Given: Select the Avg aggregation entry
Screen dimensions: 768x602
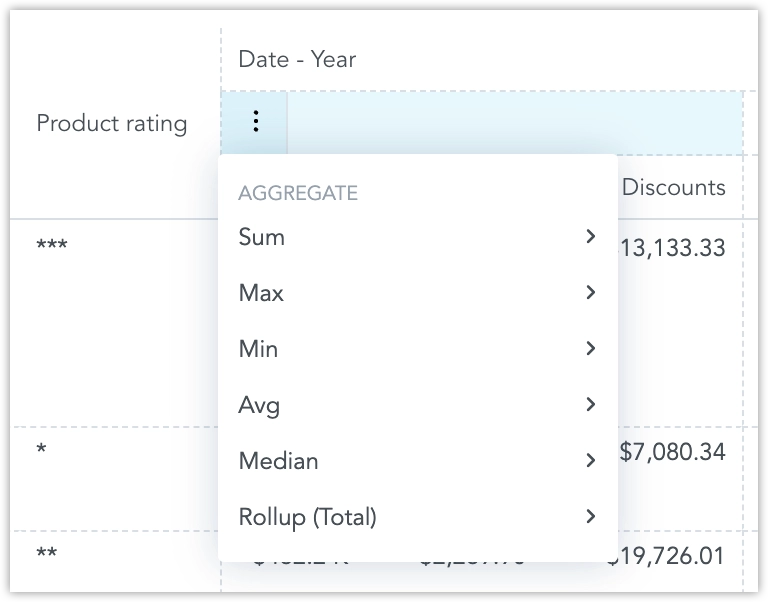Looking at the screenshot, I should coord(259,405).
